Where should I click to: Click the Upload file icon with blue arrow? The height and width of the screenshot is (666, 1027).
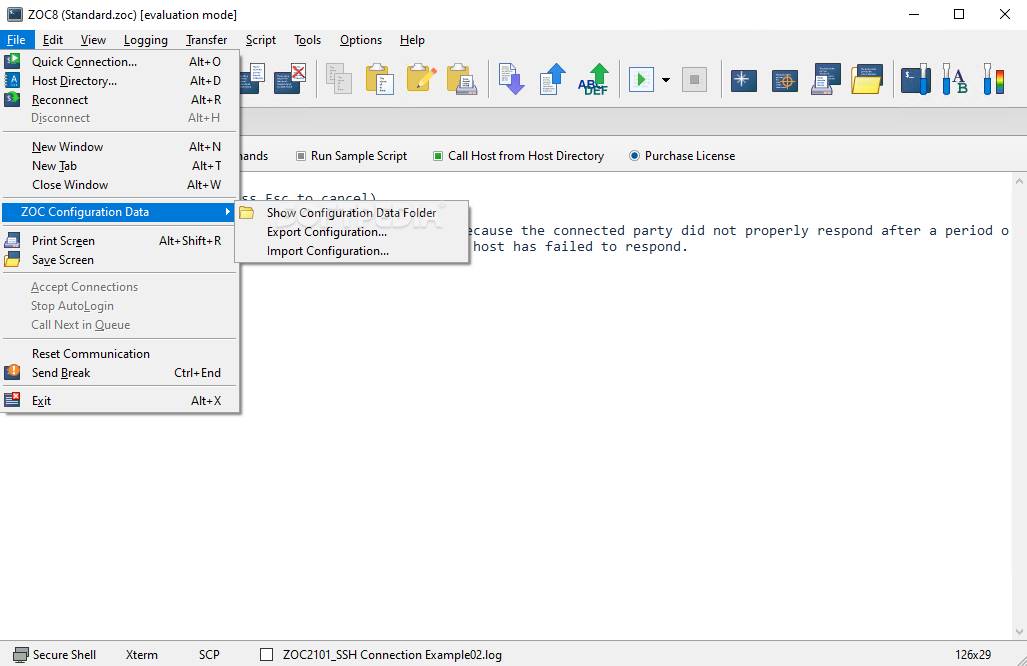(x=553, y=79)
